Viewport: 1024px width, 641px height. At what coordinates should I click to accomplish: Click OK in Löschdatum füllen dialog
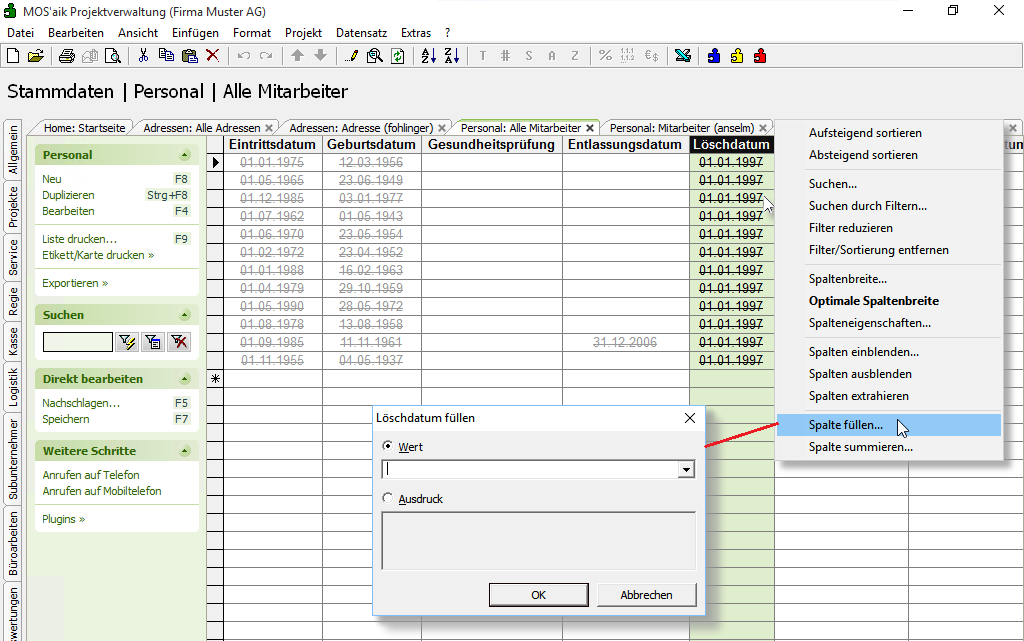(539, 595)
